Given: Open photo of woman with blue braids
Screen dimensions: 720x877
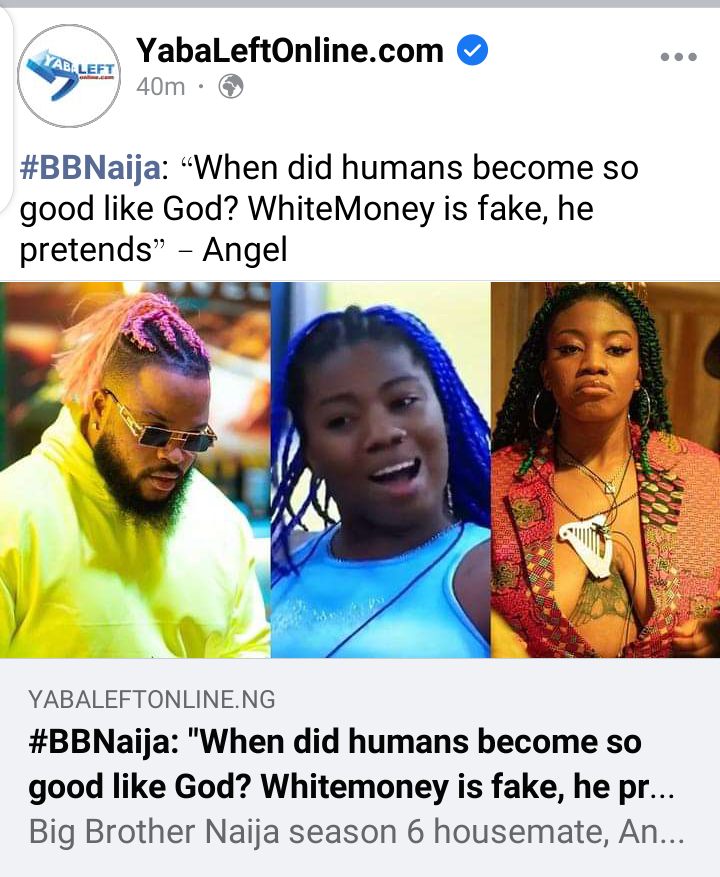Looking at the screenshot, I should click(x=380, y=470).
